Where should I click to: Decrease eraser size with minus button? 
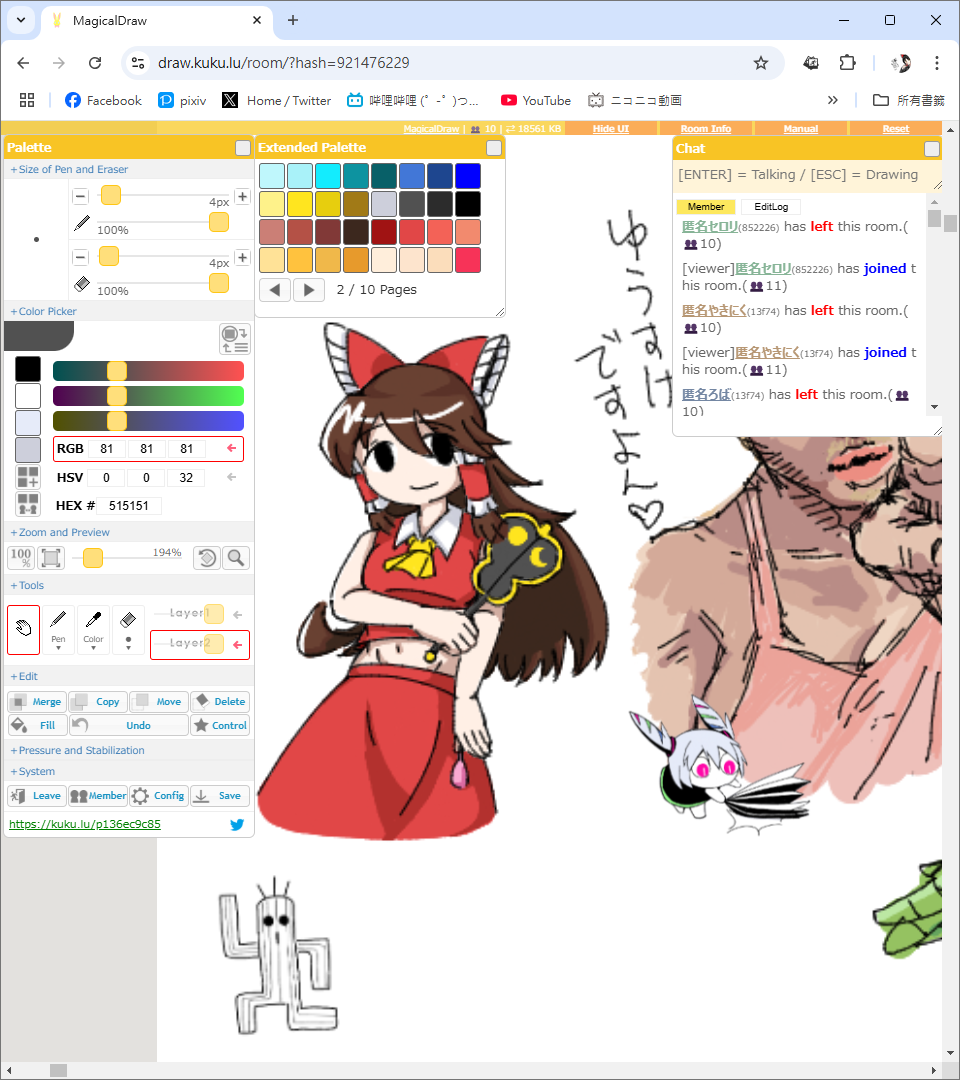pyautogui.click(x=81, y=258)
